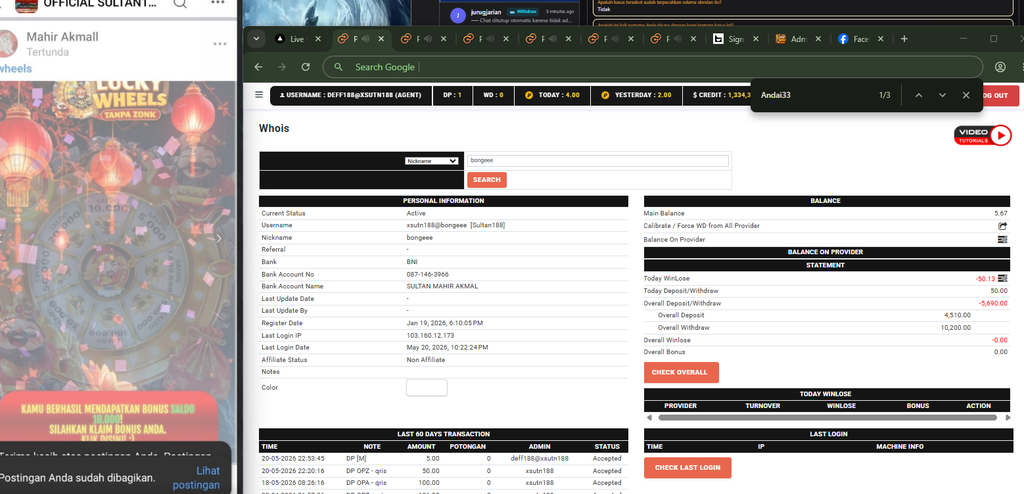Click the CHECK LAST LOGIN button
1024x494 pixels.
(x=687, y=468)
